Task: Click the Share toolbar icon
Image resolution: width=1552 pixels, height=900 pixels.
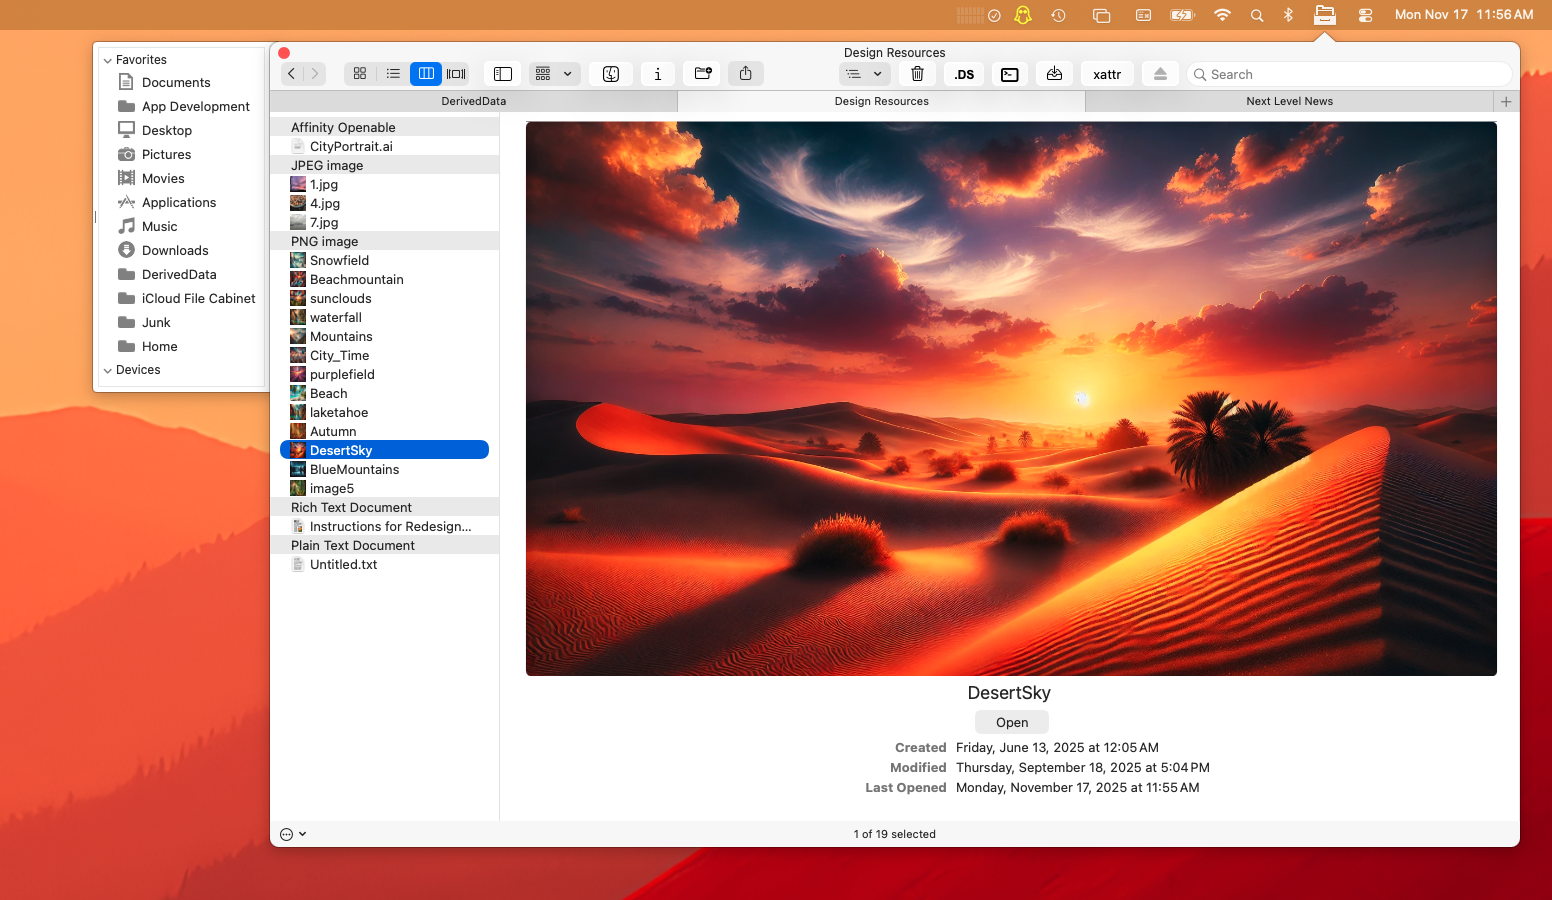Action: click(745, 73)
